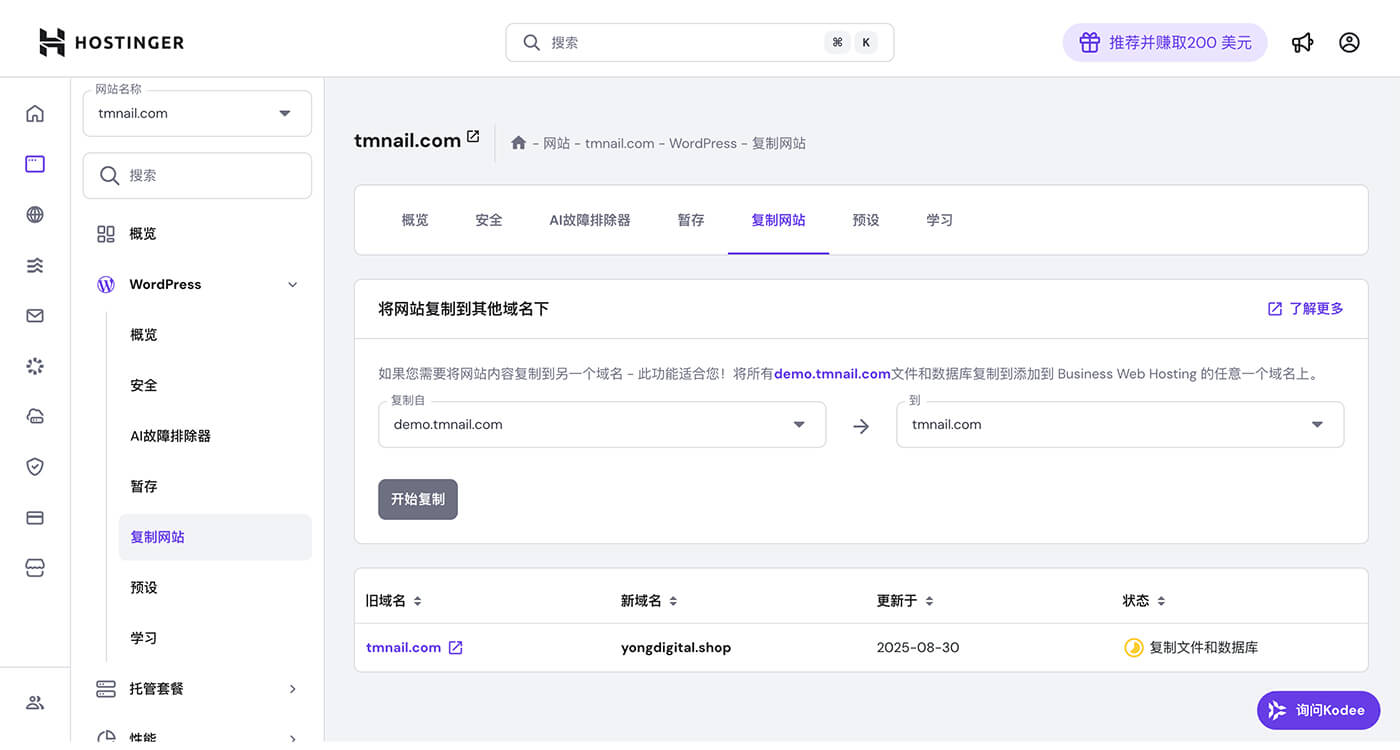The height and width of the screenshot is (750, 1400).
Task: Click external link icon beside tmnail.com heading
Action: [473, 136]
